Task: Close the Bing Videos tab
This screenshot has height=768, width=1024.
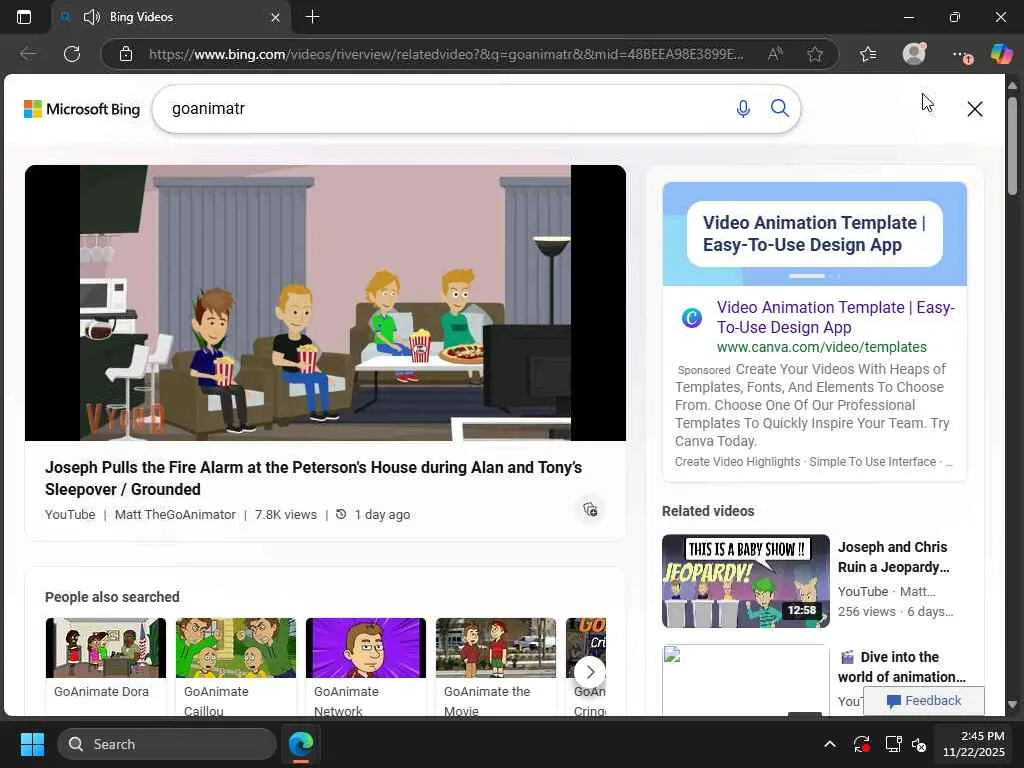Action: click(276, 18)
